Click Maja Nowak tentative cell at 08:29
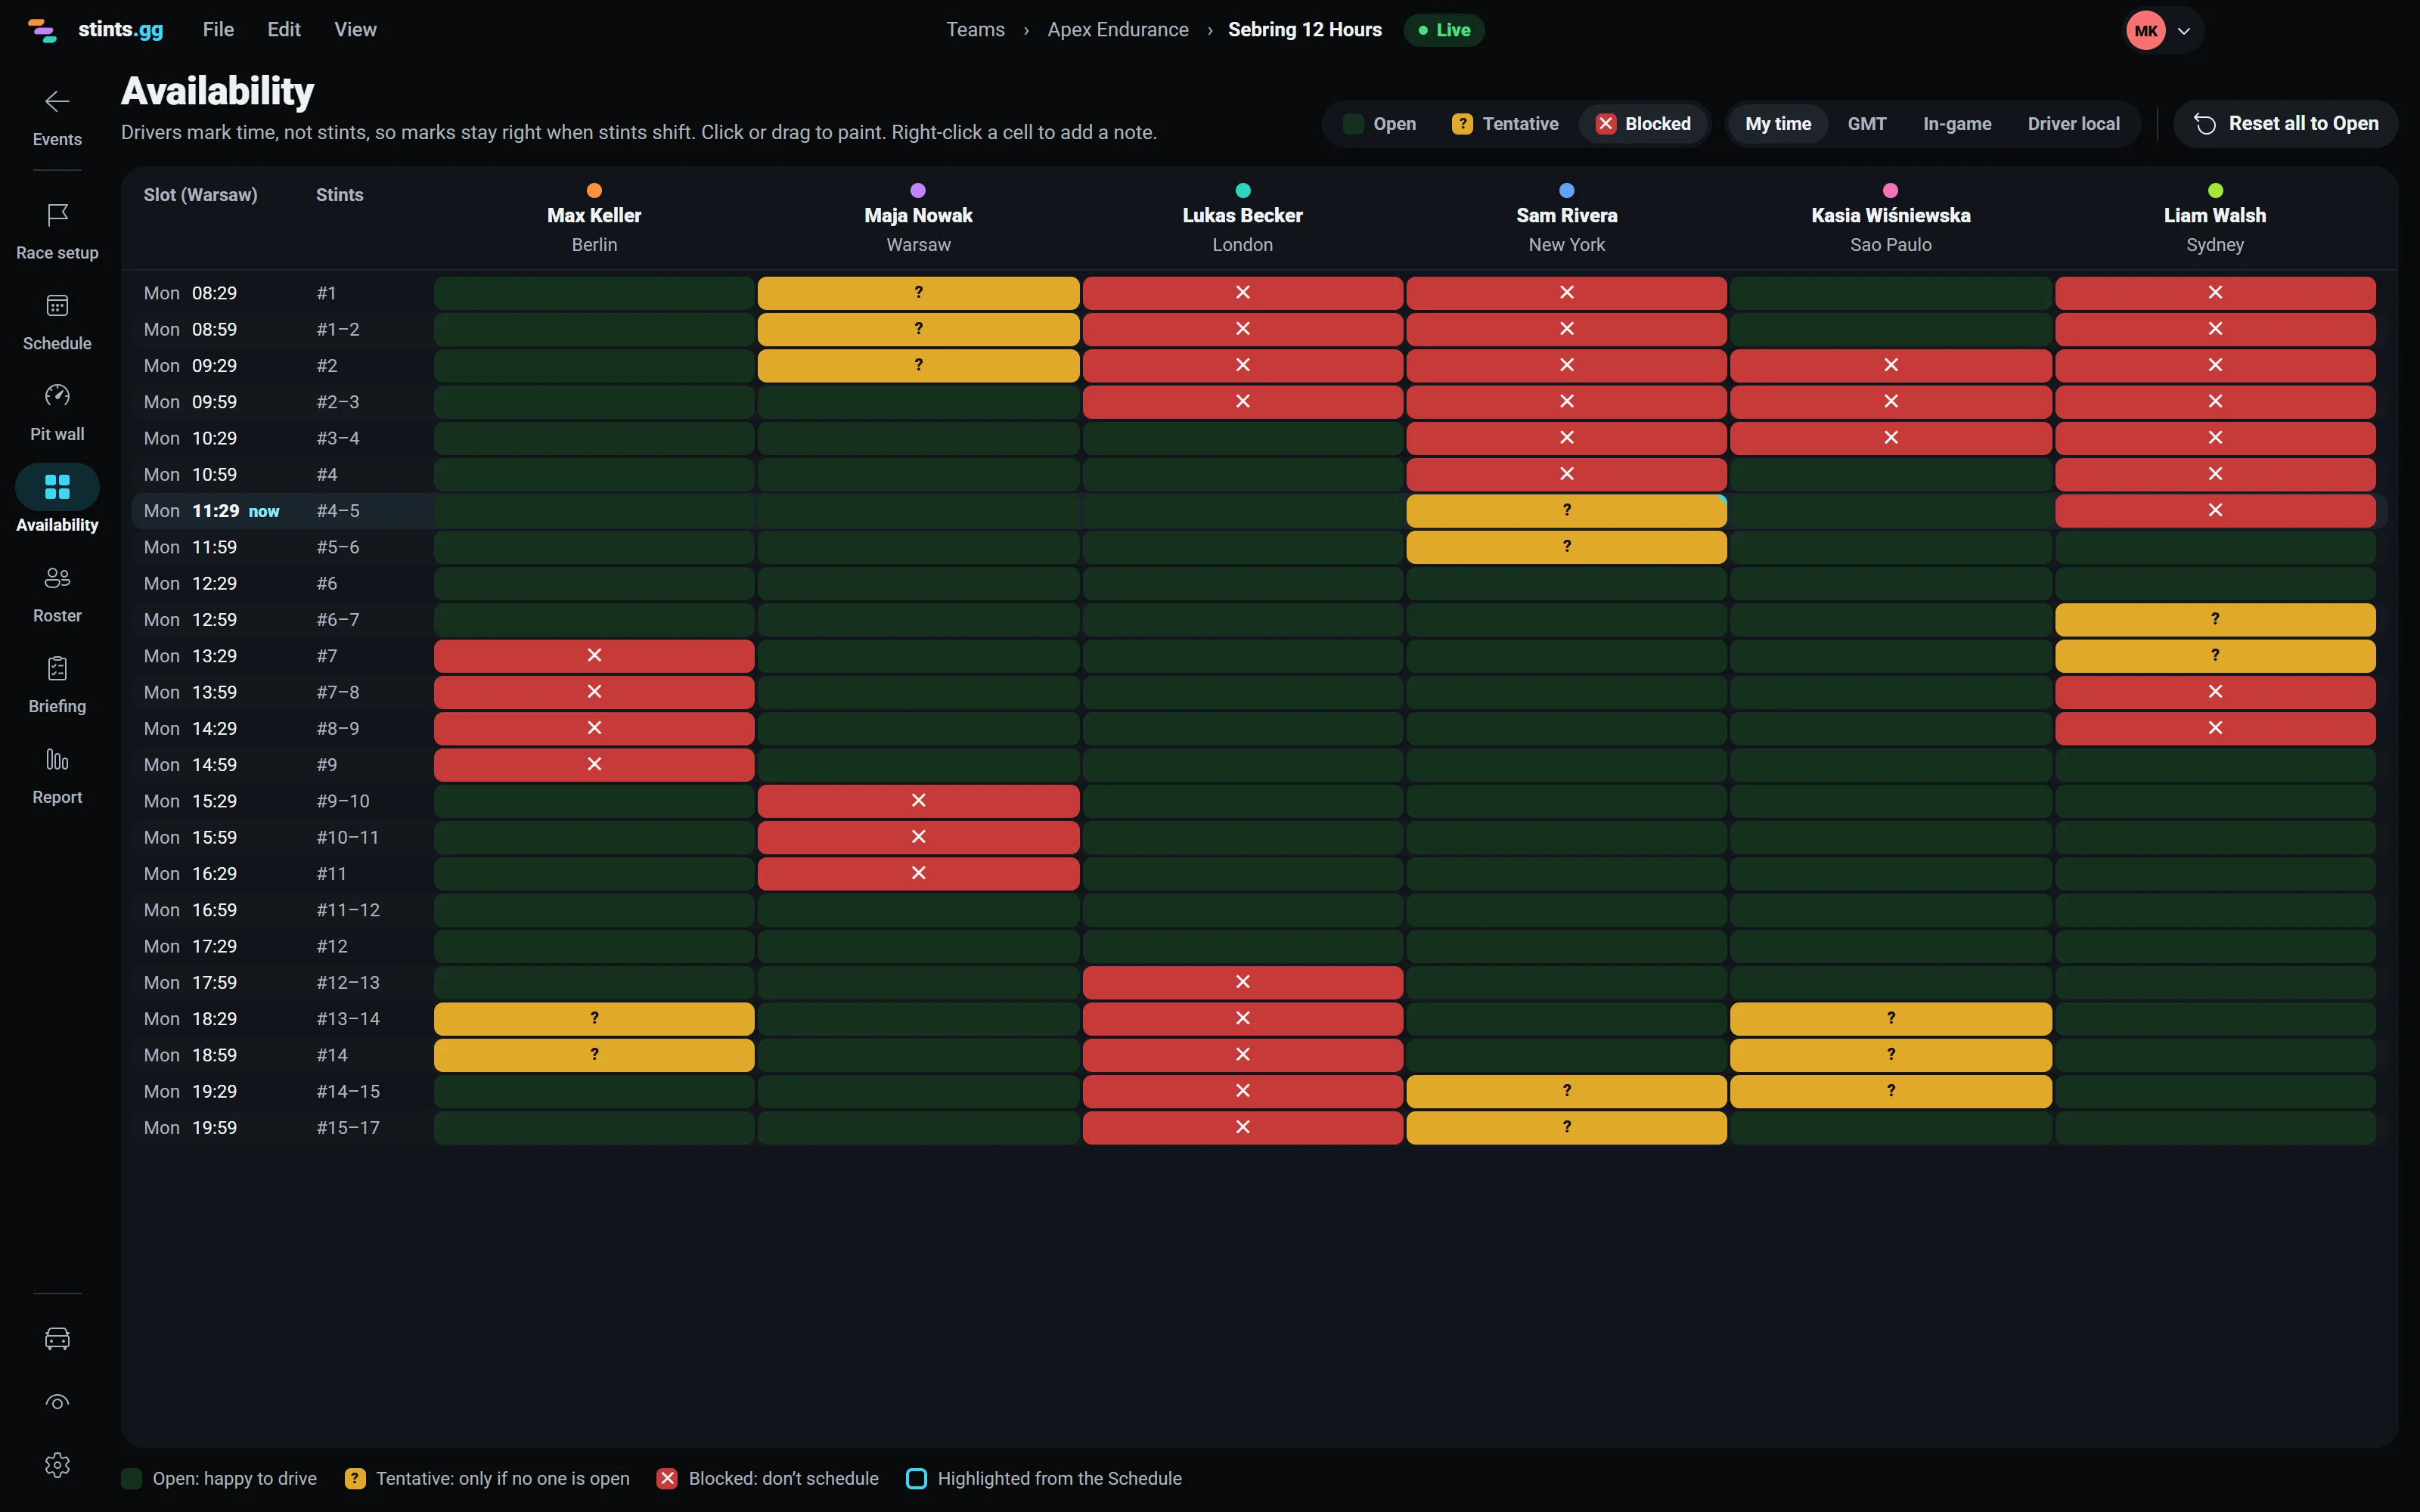2420x1512 pixels. point(918,293)
